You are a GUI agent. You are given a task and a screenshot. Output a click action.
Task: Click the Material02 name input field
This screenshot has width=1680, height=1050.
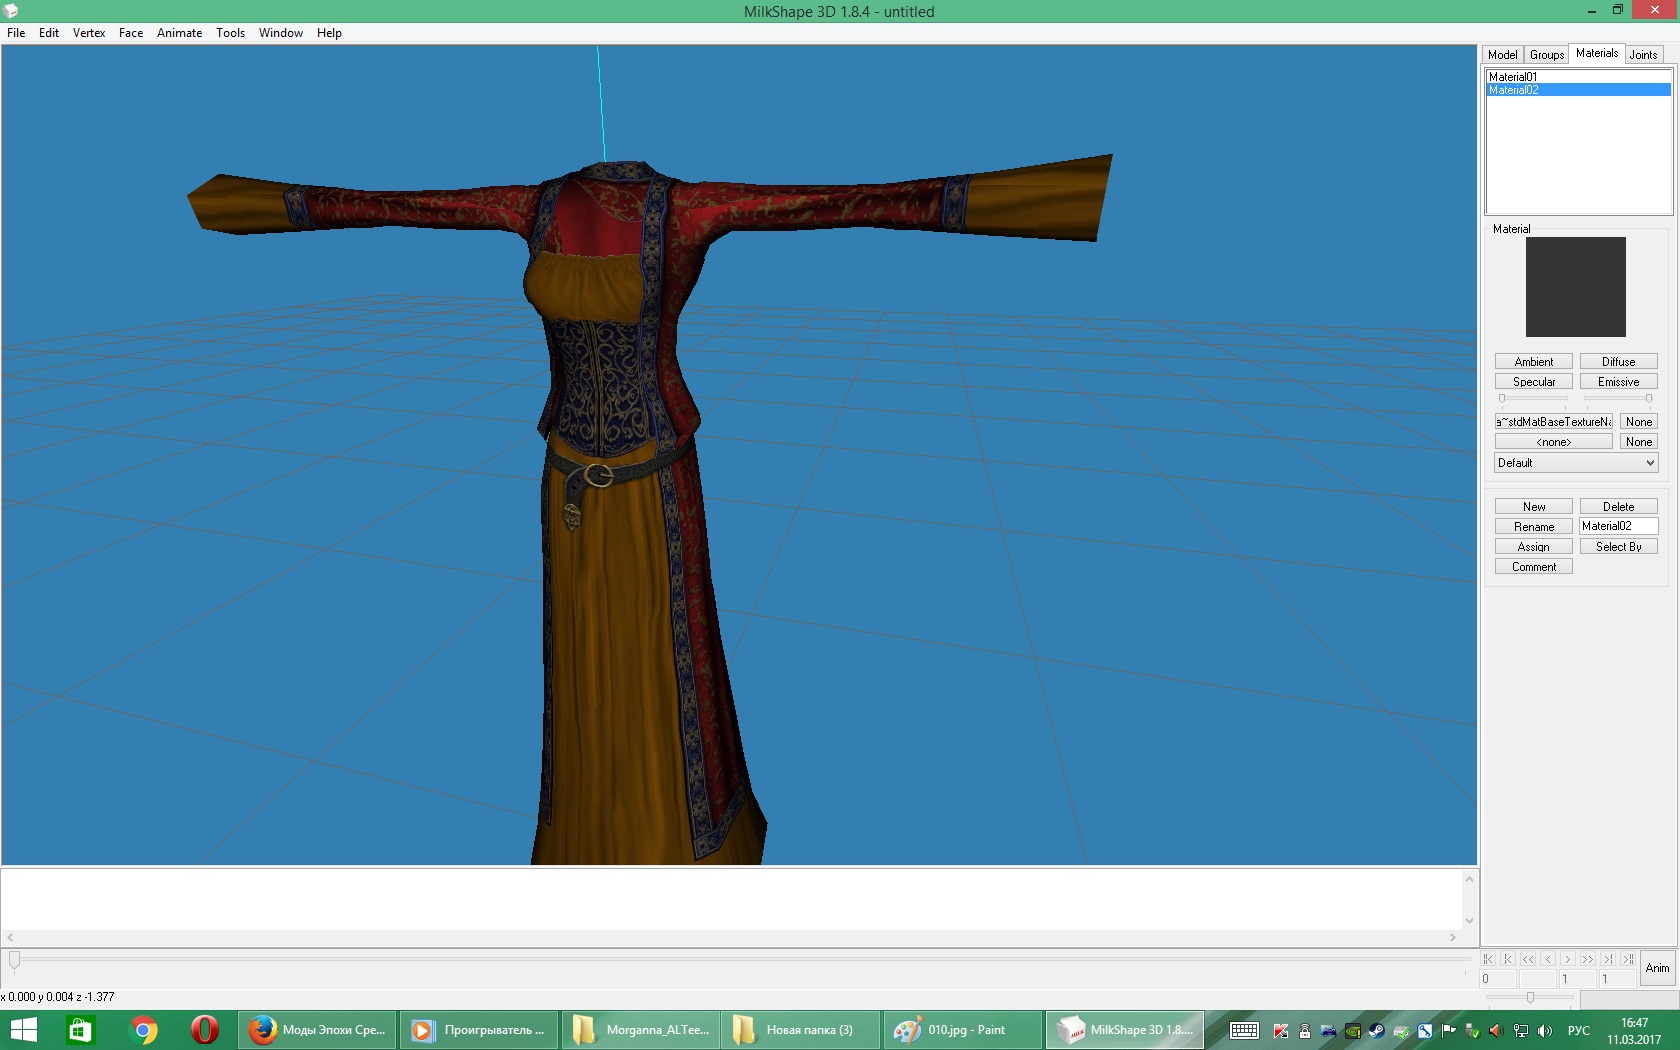point(1619,526)
